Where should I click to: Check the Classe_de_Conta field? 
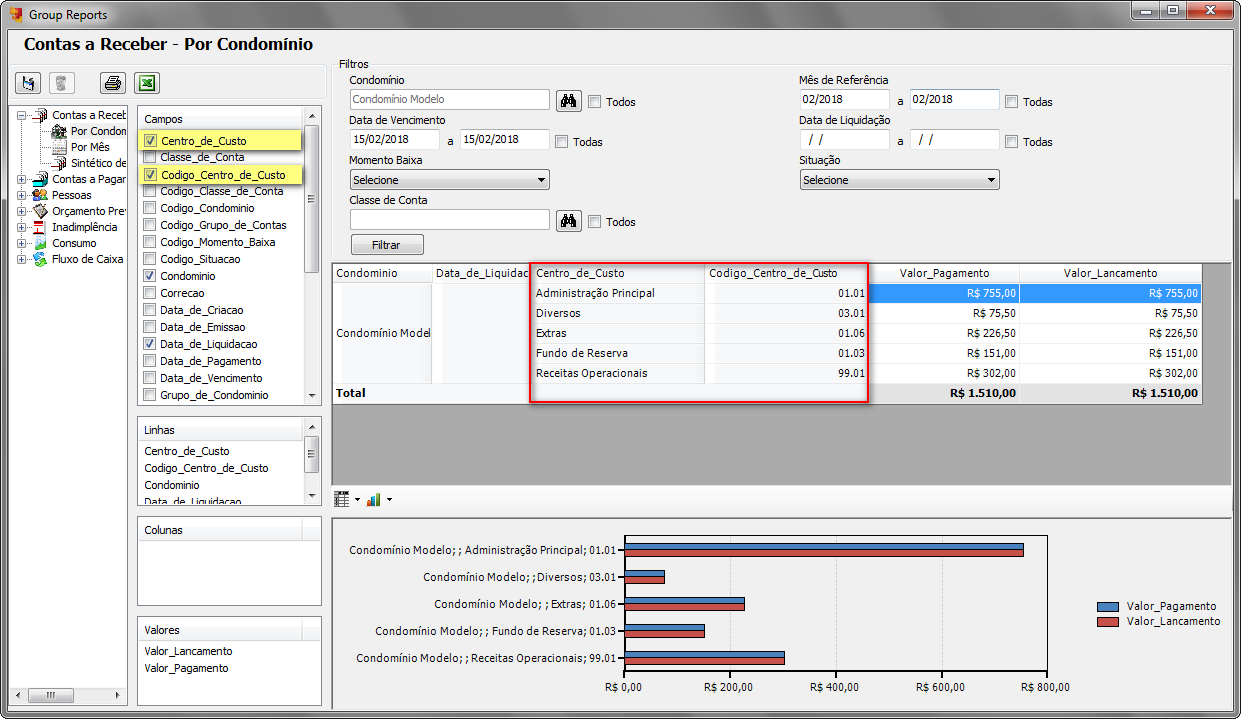tap(150, 157)
